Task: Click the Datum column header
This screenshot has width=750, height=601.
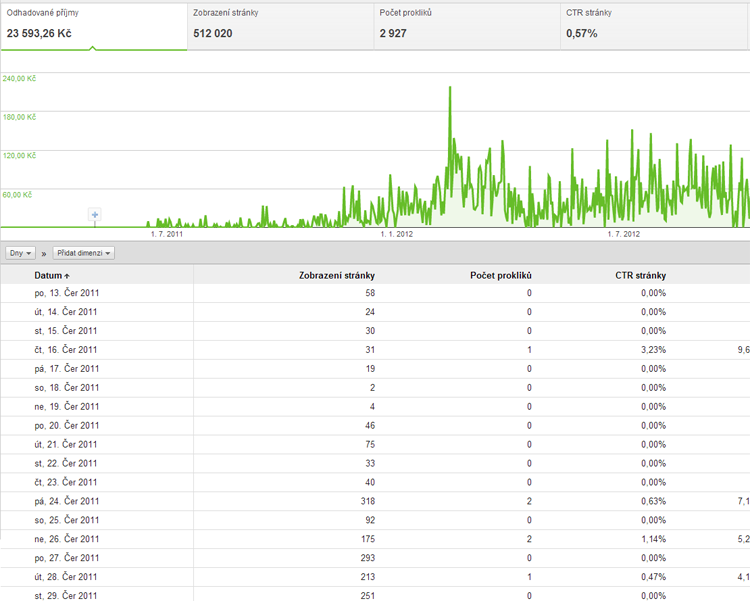Action: (x=48, y=276)
